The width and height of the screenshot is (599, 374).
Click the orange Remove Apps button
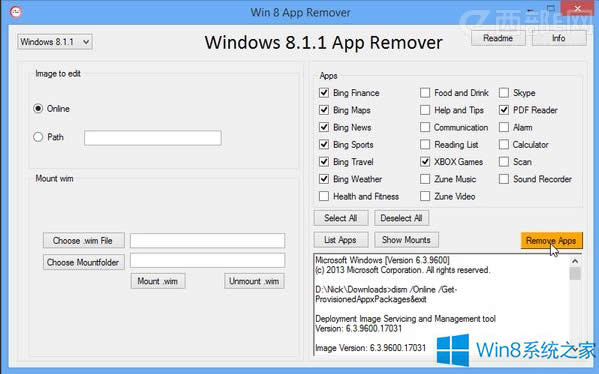(x=551, y=241)
